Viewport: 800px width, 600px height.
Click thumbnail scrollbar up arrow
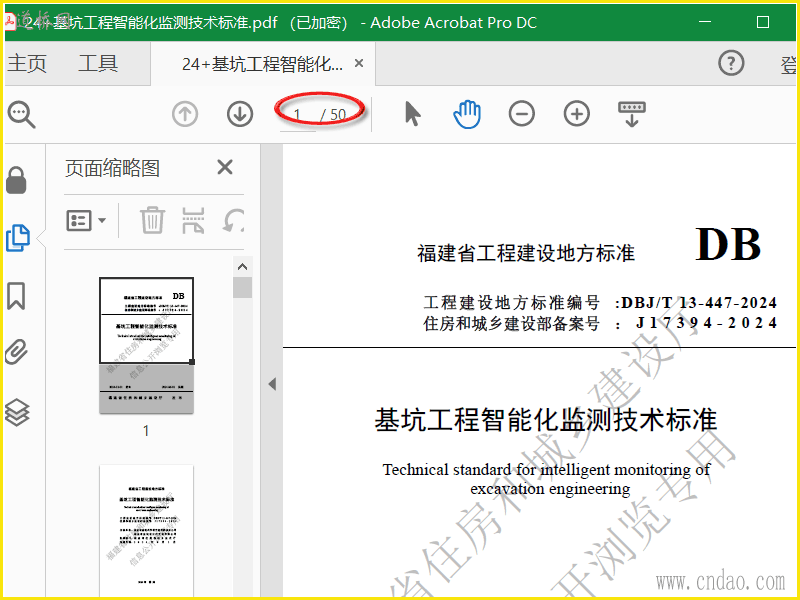242,266
